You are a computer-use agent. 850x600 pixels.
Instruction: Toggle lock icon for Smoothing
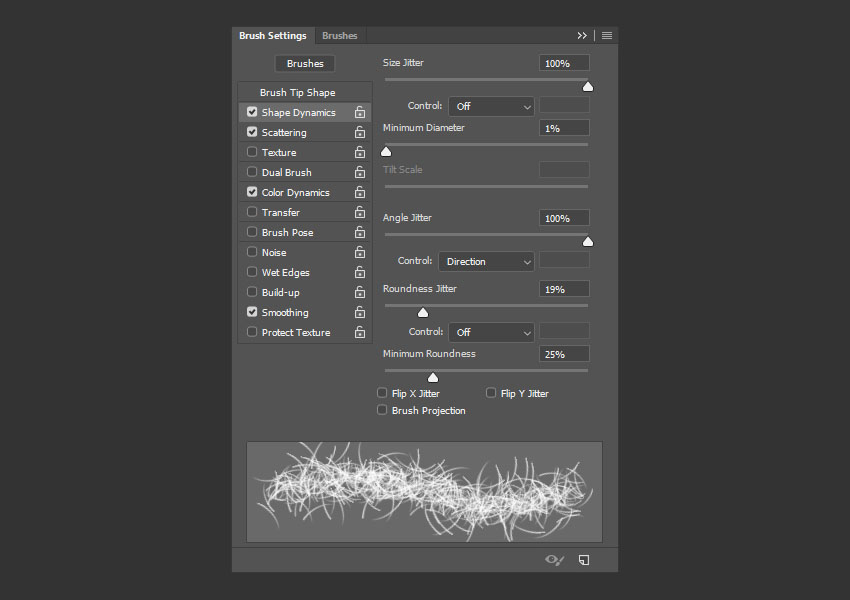coord(360,313)
